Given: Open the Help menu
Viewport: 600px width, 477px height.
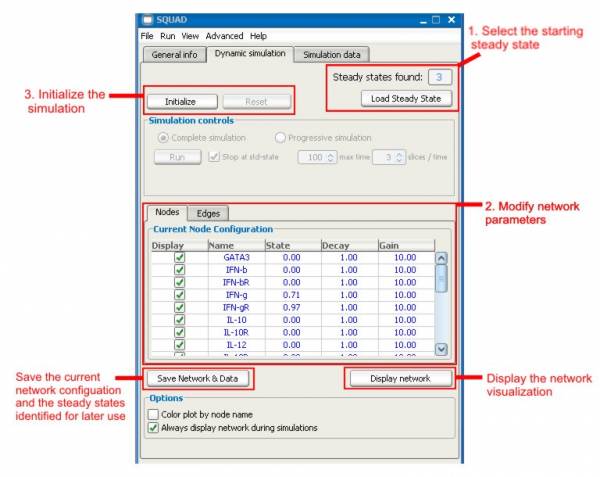Looking at the screenshot, I should tap(258, 36).
